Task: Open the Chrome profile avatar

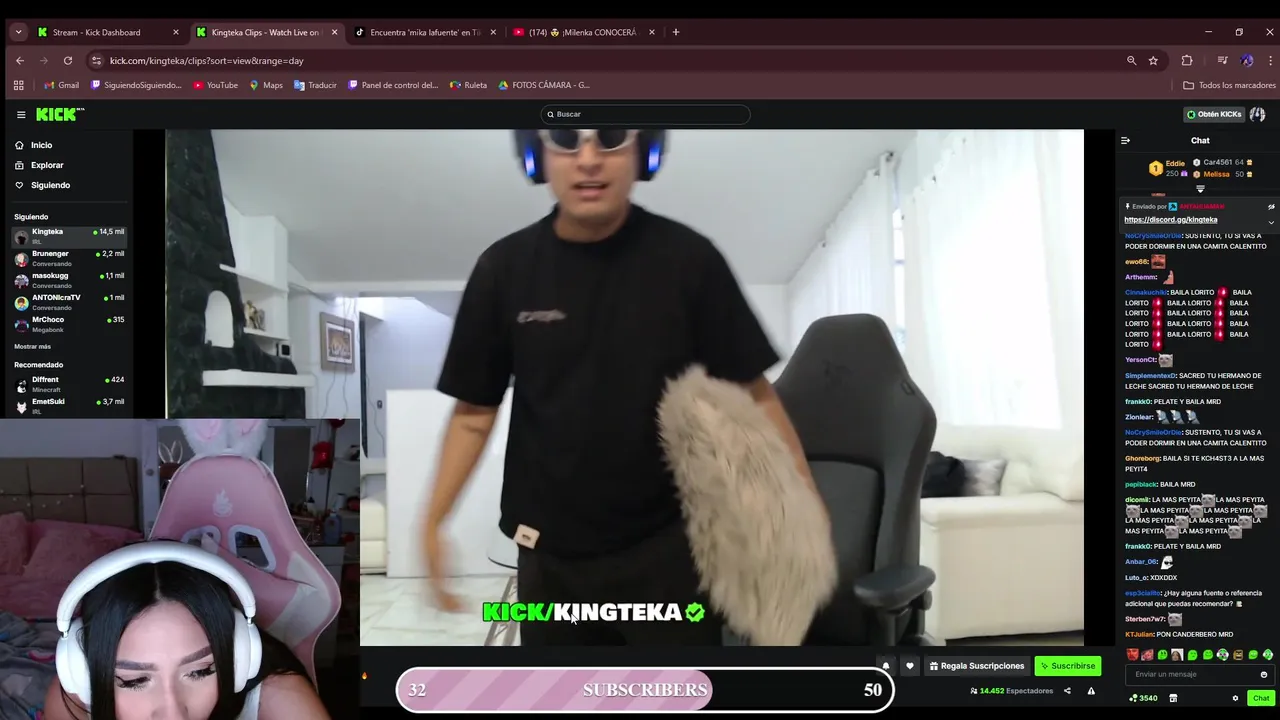Action: tap(1247, 60)
